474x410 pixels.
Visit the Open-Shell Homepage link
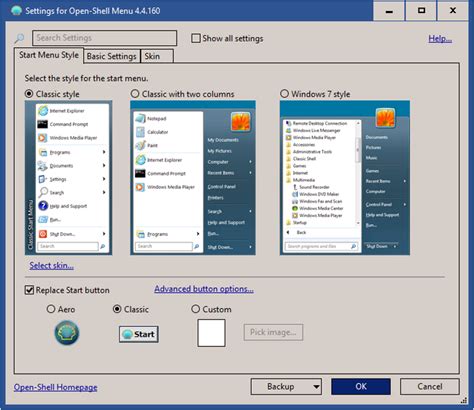56,387
